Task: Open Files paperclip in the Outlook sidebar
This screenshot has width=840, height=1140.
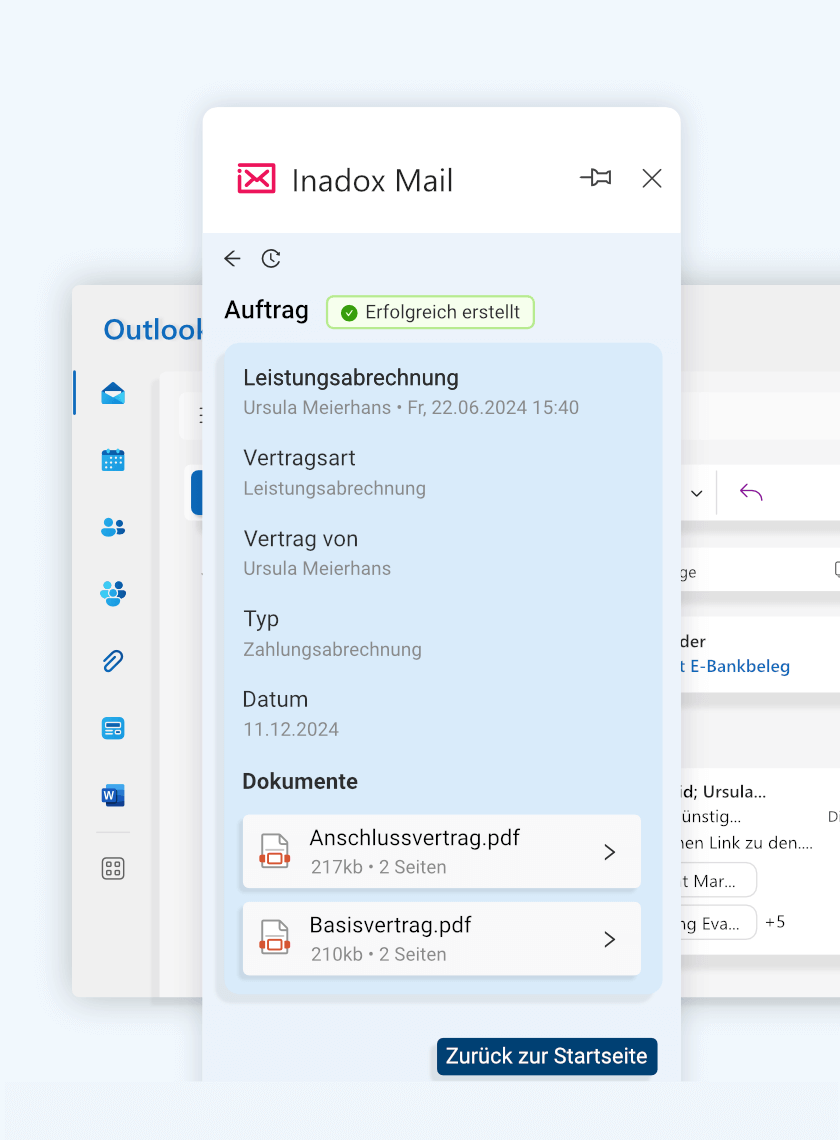Action: [x=113, y=660]
